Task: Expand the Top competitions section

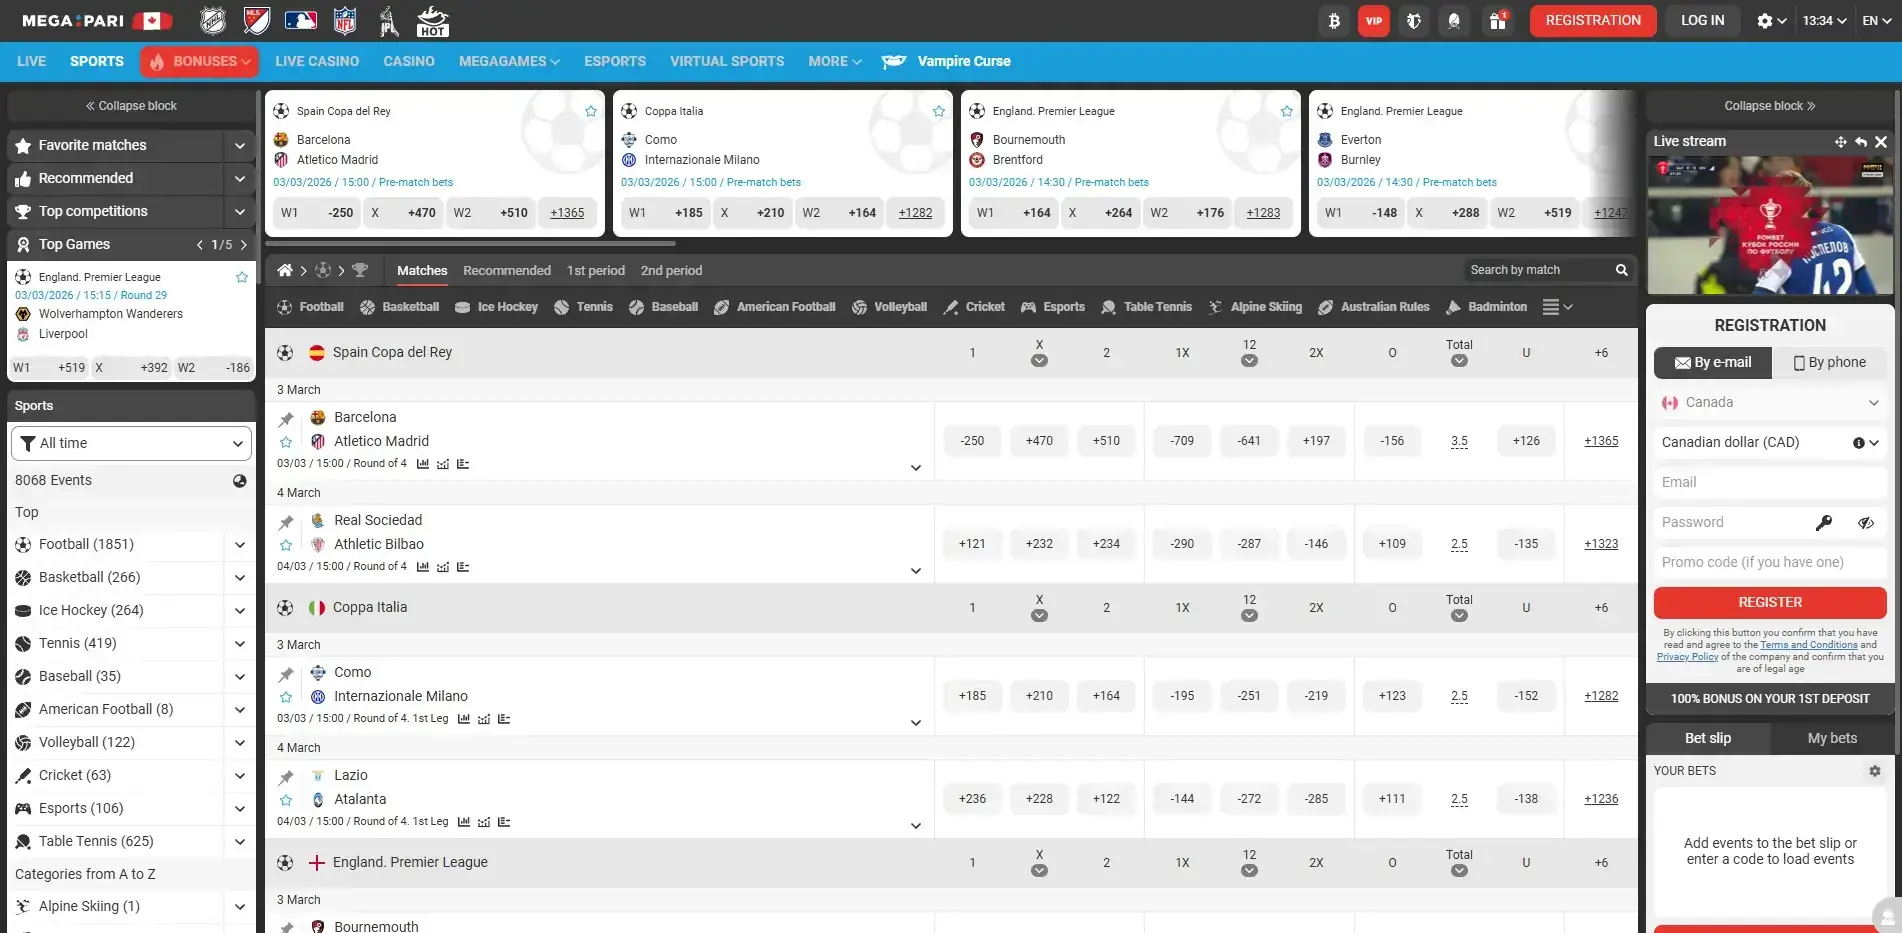Action: pyautogui.click(x=240, y=212)
